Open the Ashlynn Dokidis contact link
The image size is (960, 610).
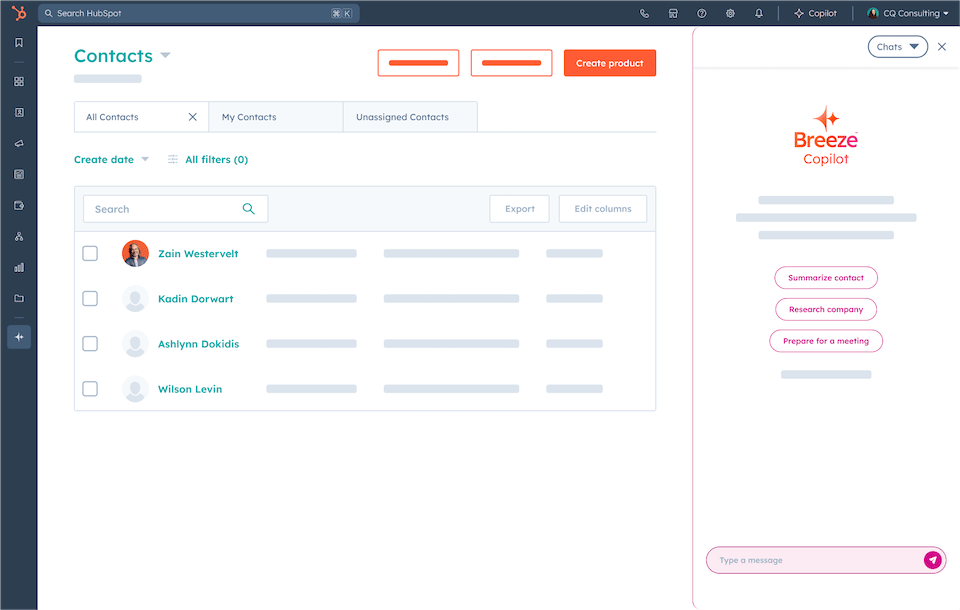198,344
